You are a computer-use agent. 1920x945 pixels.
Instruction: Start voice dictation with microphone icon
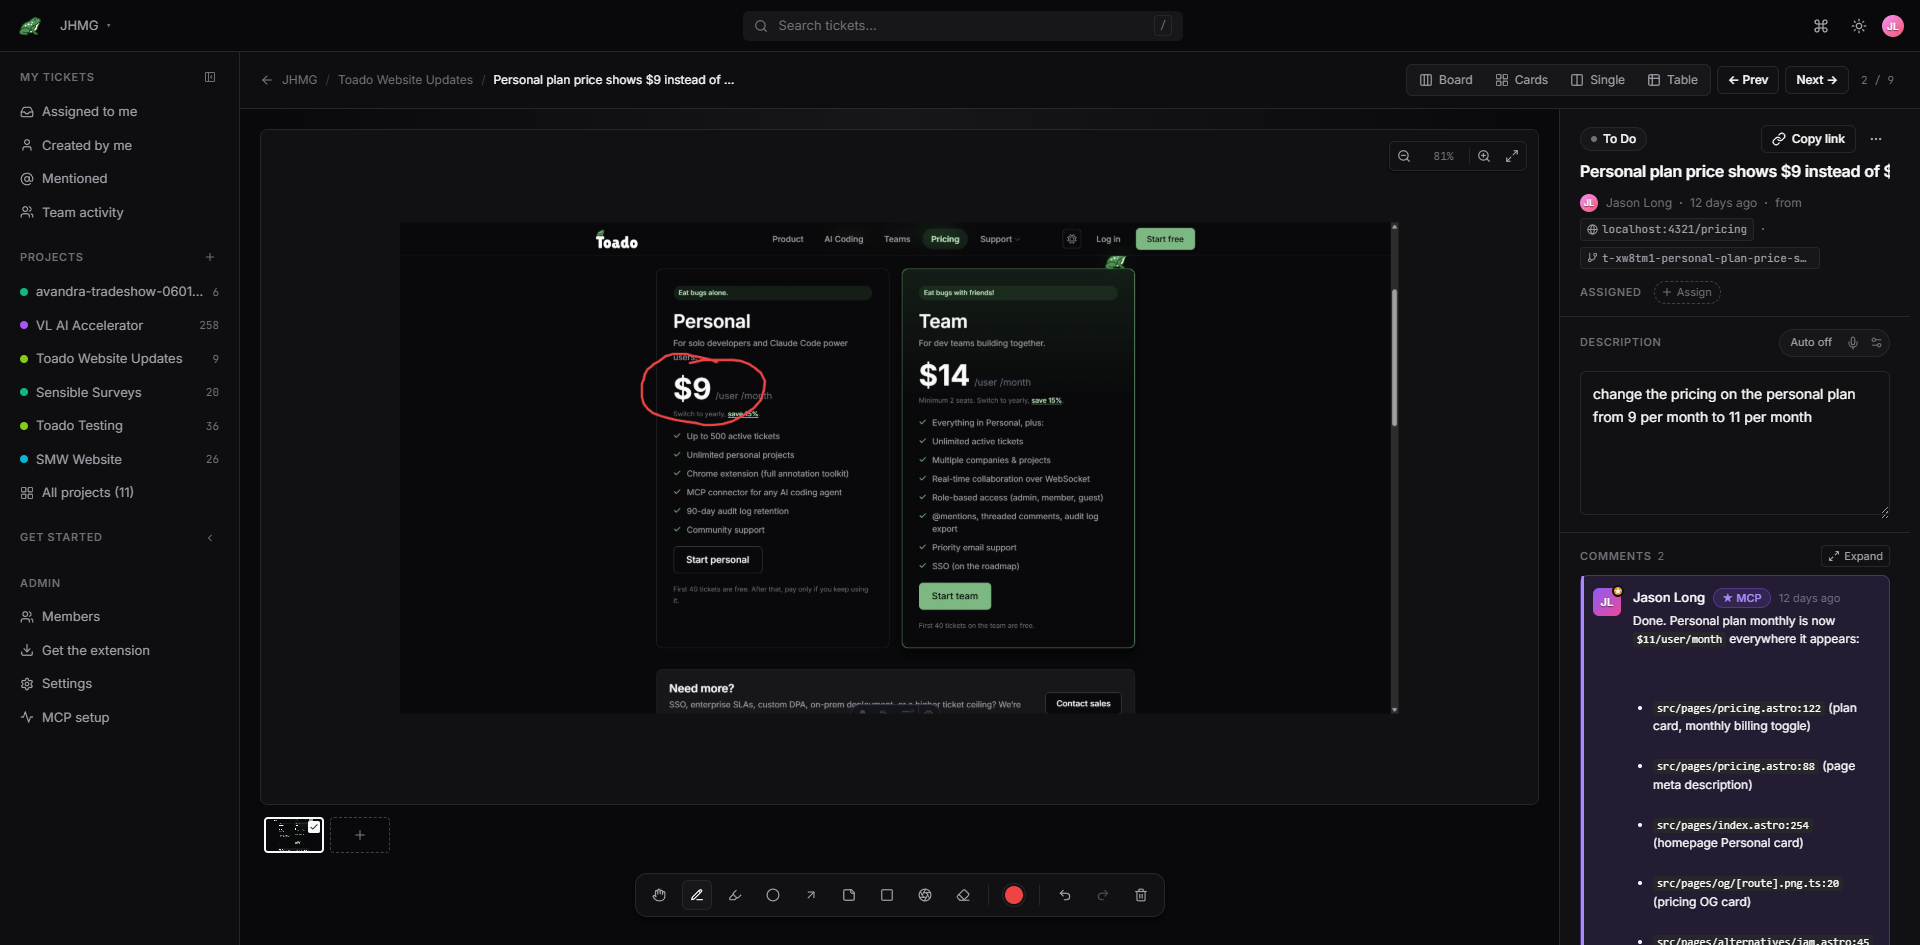point(1853,343)
